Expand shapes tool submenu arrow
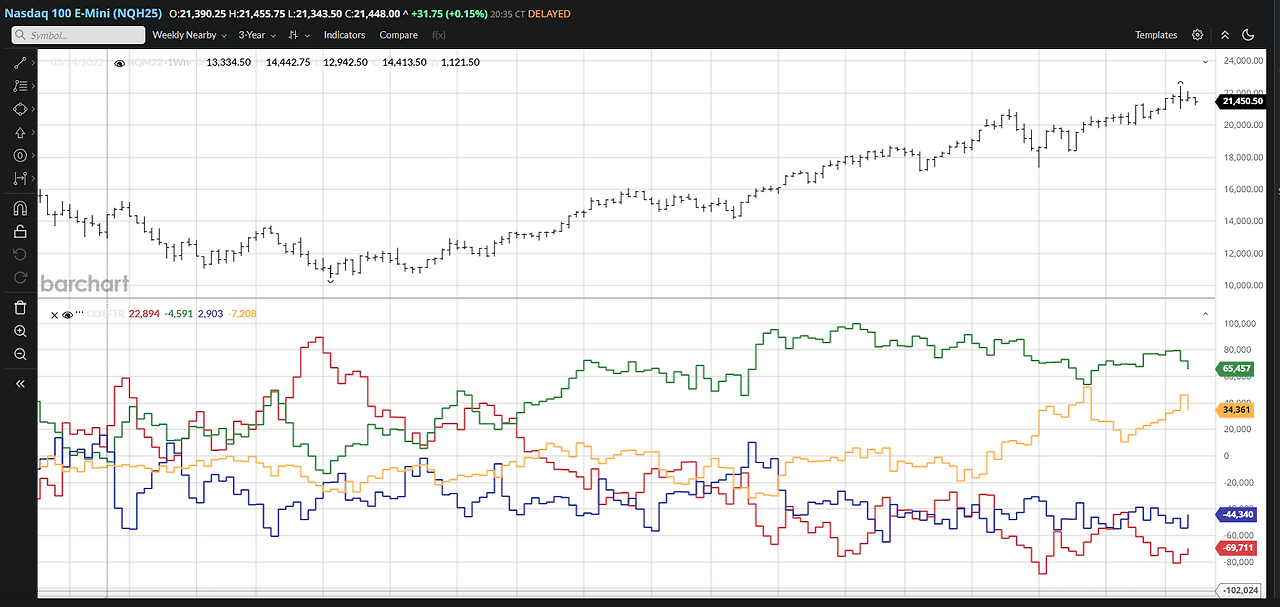The image size is (1280, 607). (33, 109)
